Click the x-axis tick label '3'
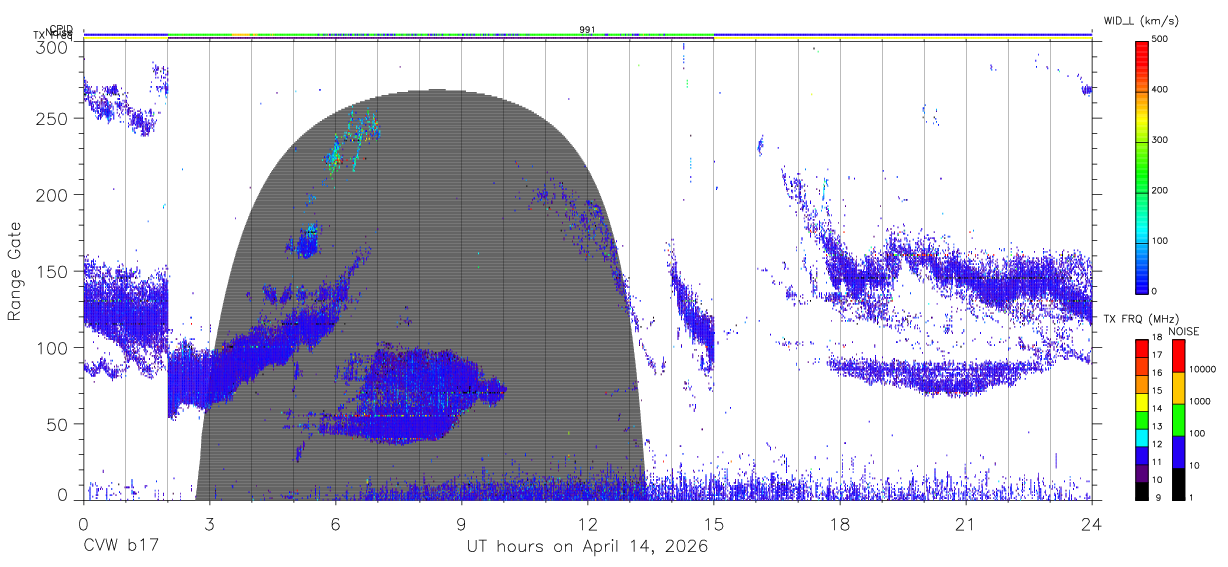This screenshot has width=1228, height=567. (x=209, y=524)
